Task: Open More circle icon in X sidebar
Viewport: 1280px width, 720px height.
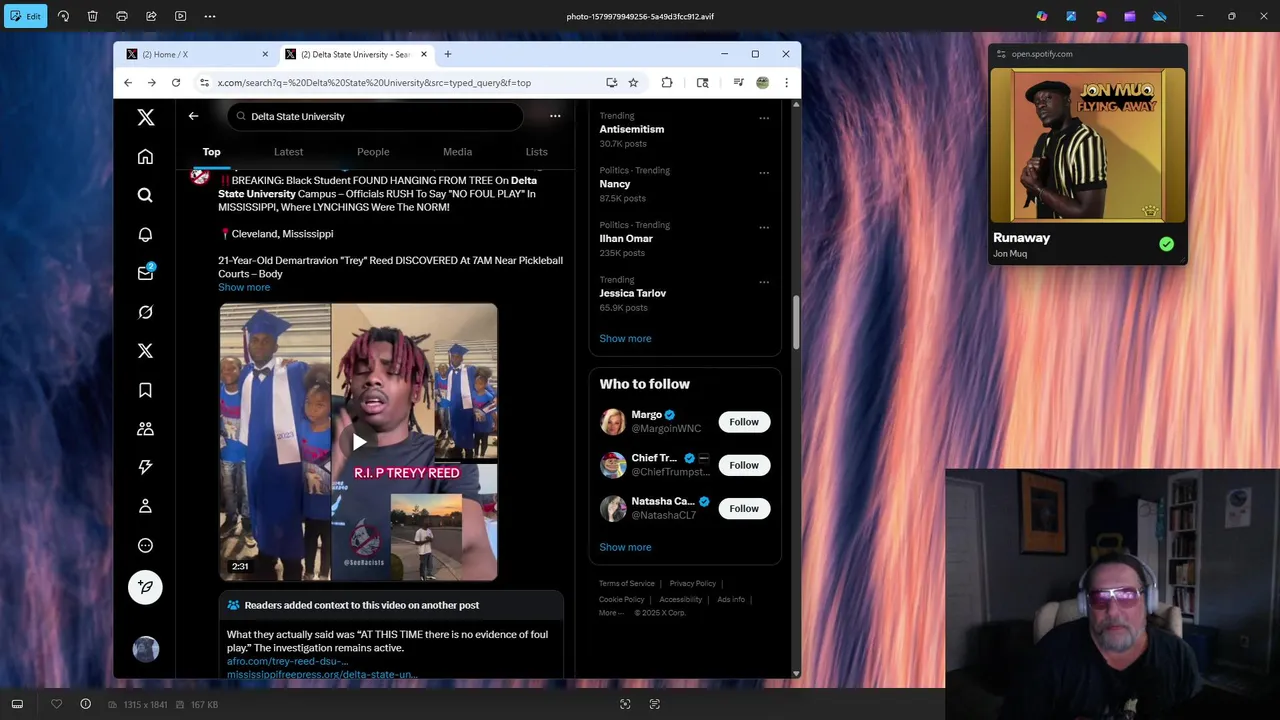Action: (x=146, y=545)
